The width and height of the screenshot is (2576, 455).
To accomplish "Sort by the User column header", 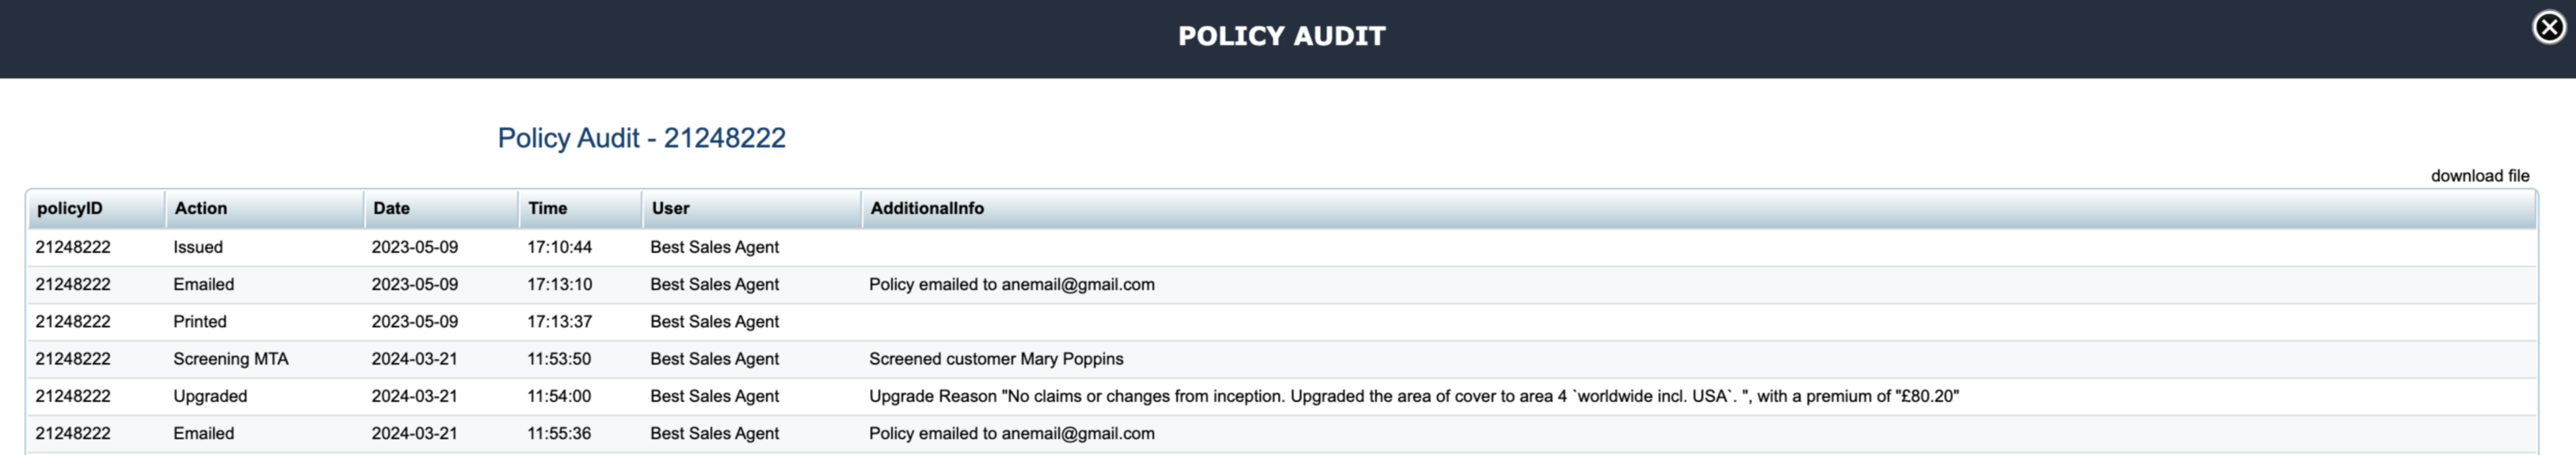I will click(x=751, y=209).
